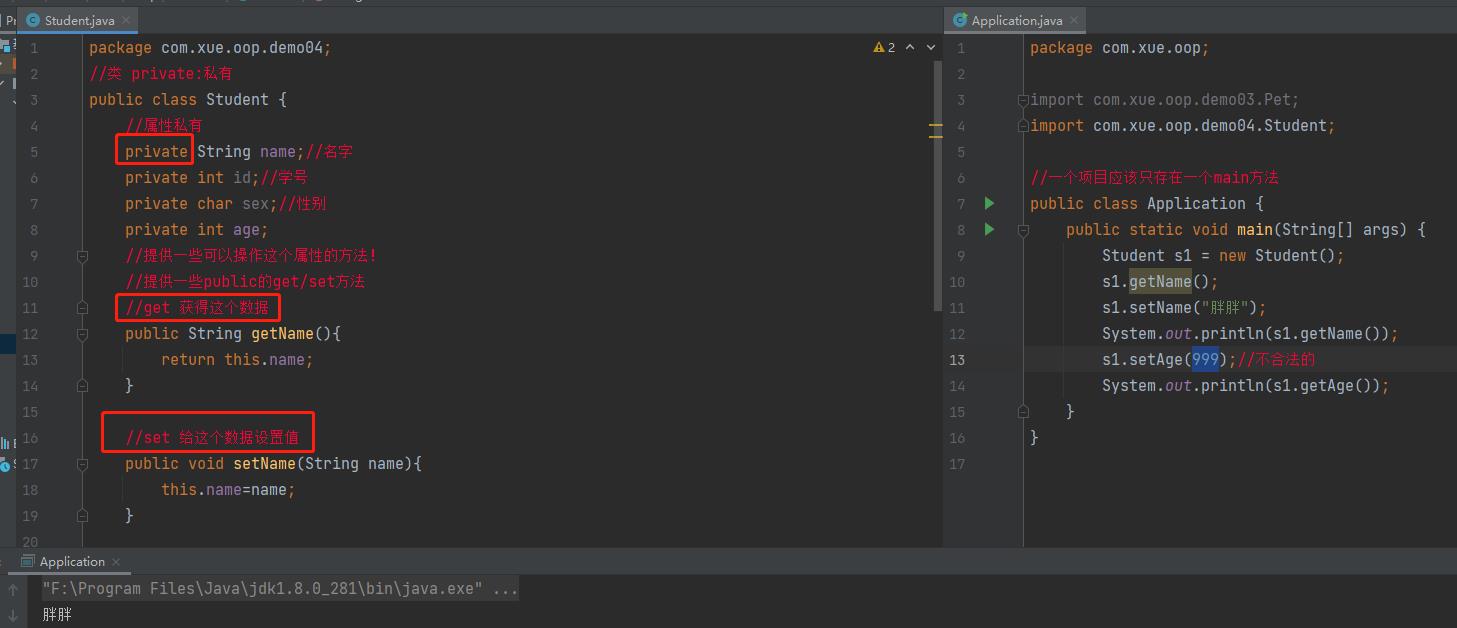The image size is (1457, 628).
Task: Collapse the setName method fold marker
Action: [83, 464]
